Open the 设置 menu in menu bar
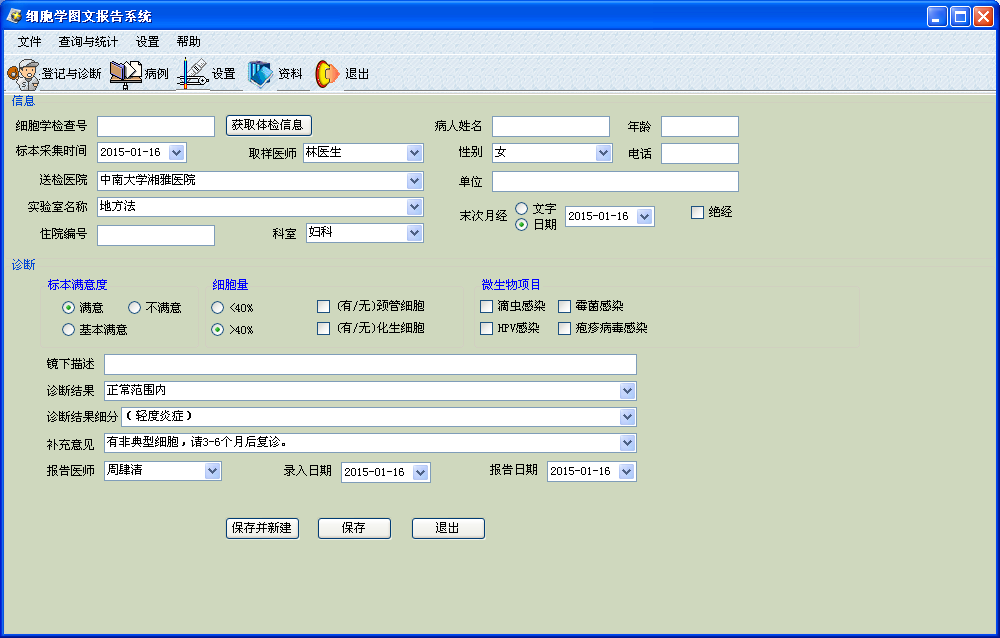Screen dimensions: 1000x638 click(x=147, y=41)
